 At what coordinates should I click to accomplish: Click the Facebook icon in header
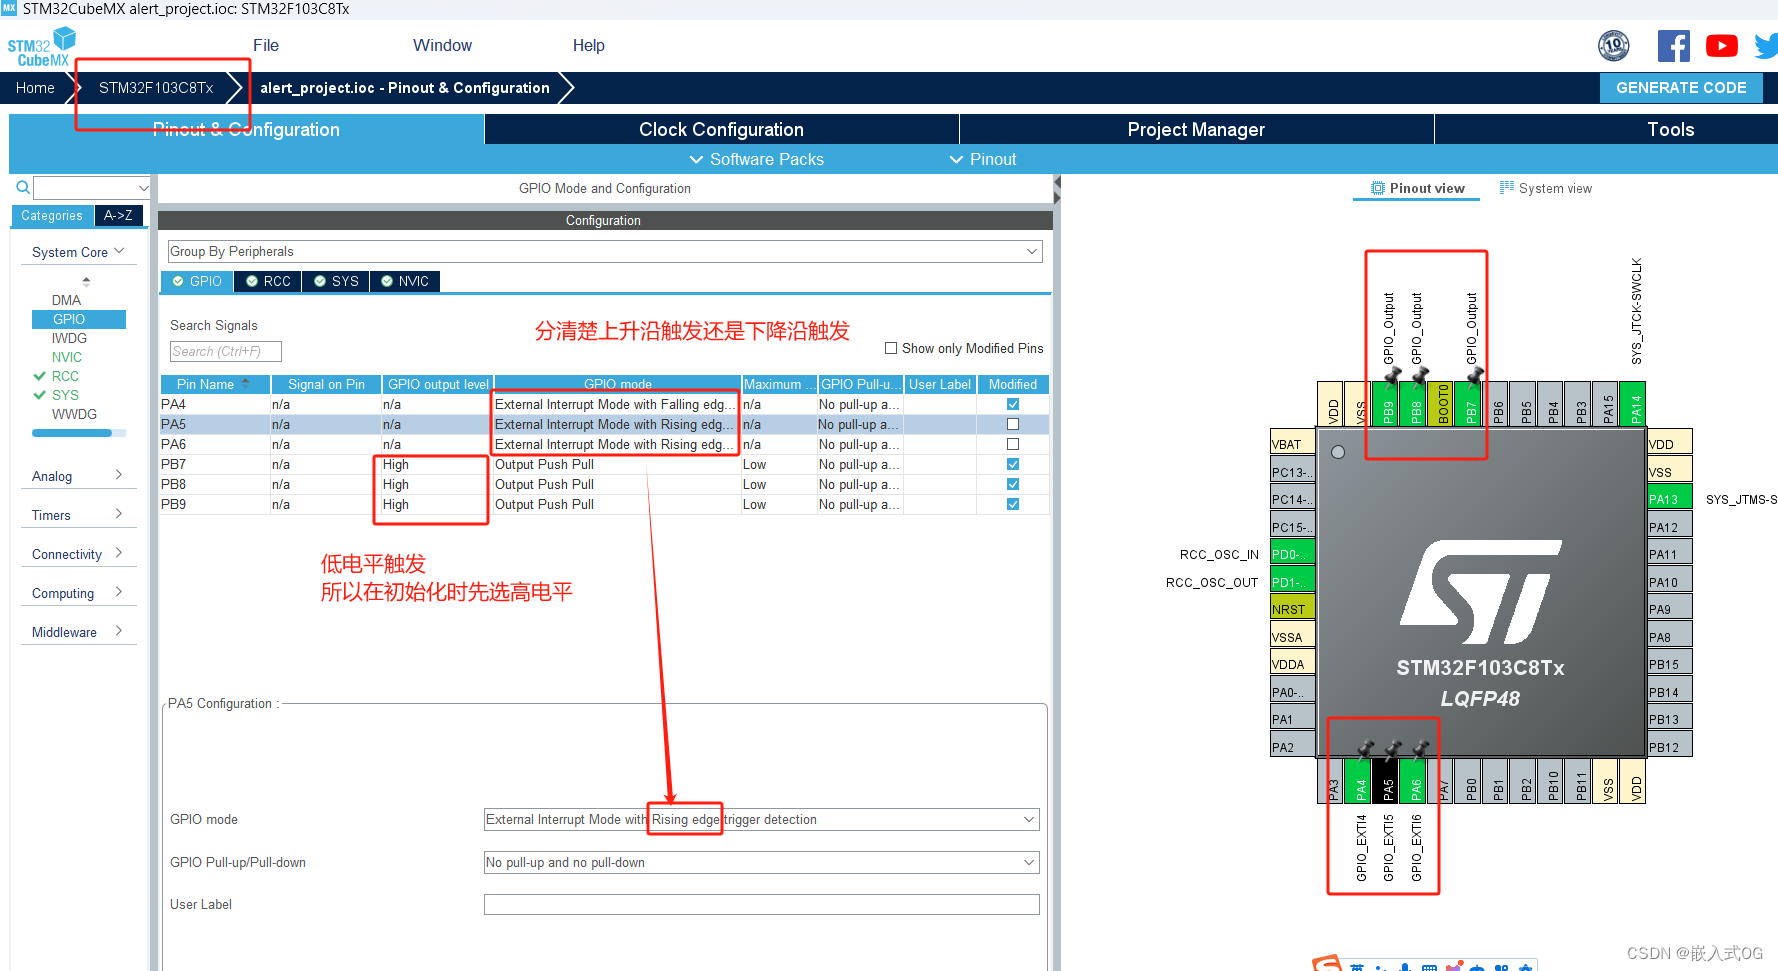1673,46
